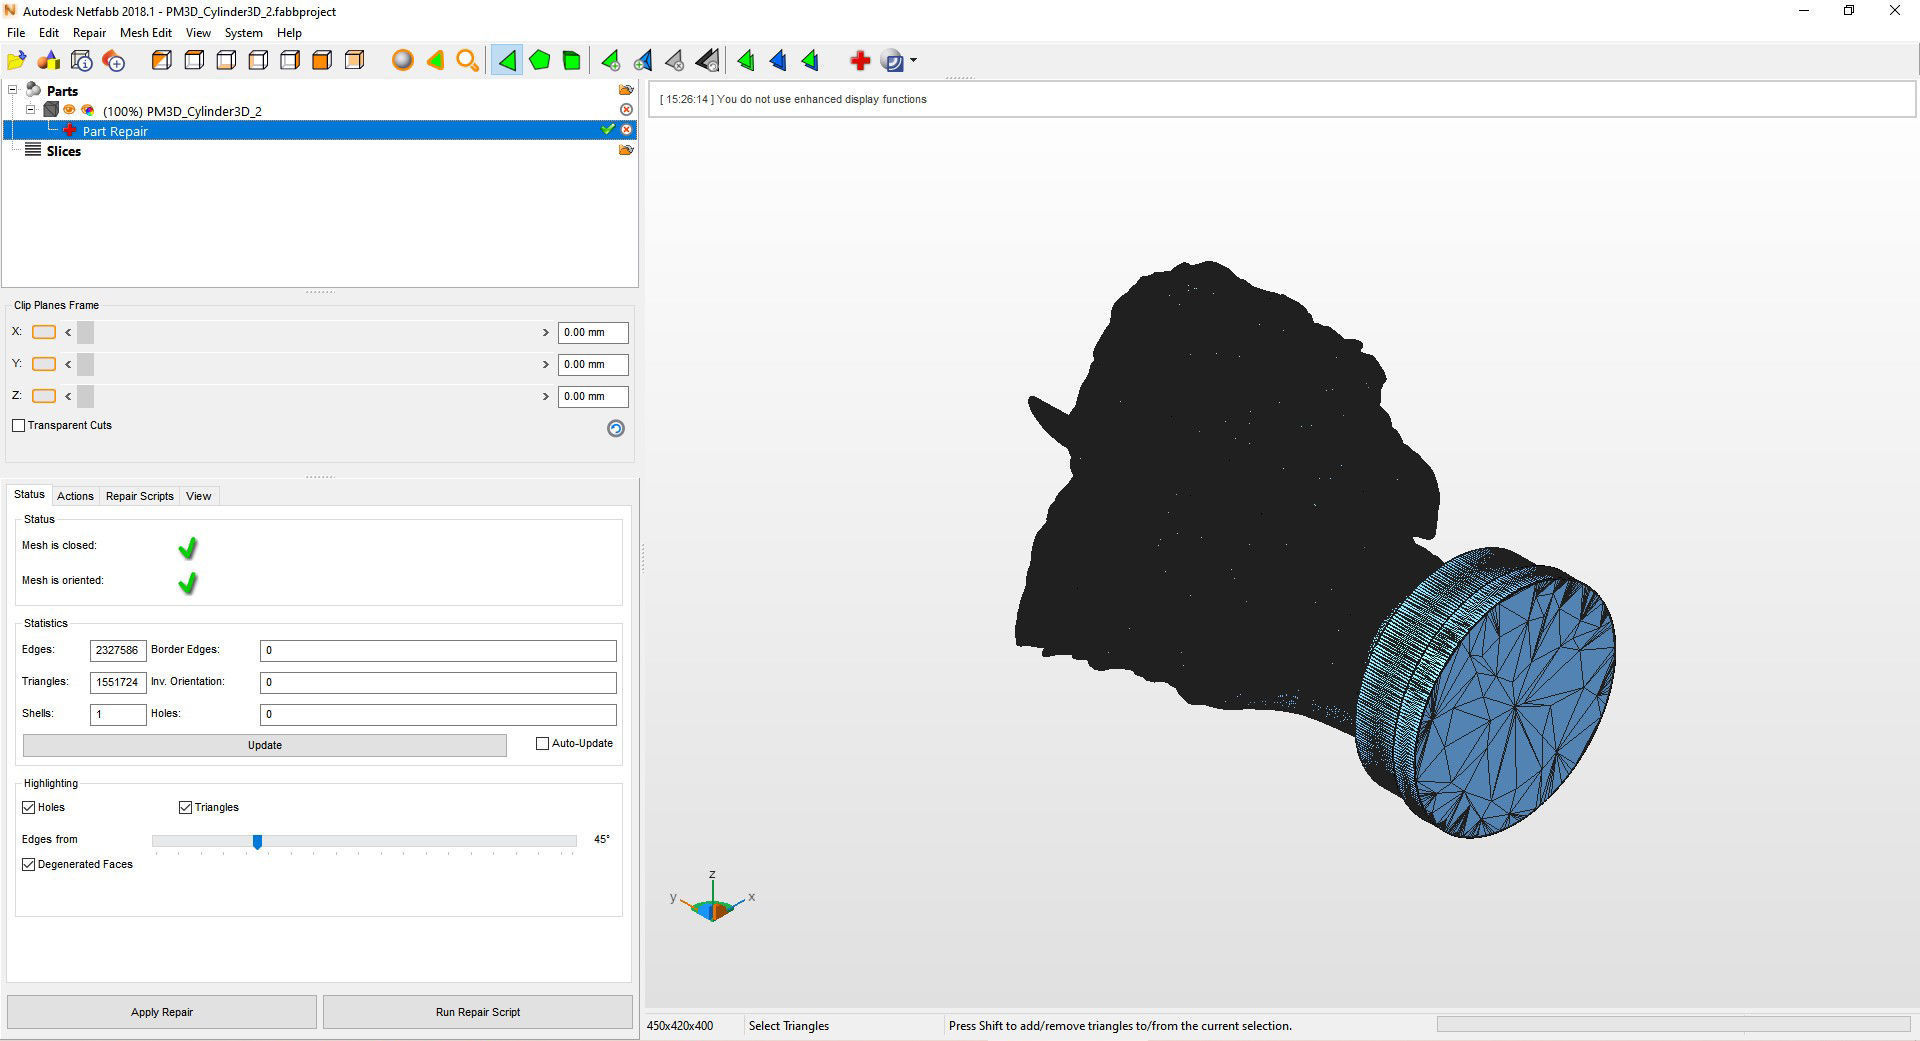
Task: Select the fully orange cube view icon
Action: (x=322, y=61)
